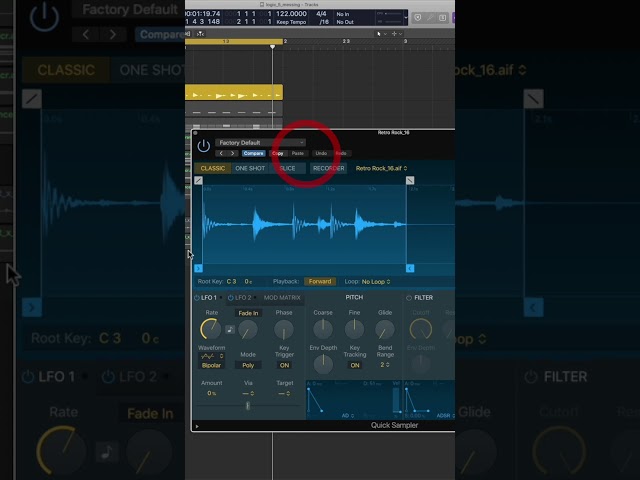Image resolution: width=640 pixels, height=480 pixels.
Task: Toggle the LFO 2 power icon
Action: tap(231, 298)
